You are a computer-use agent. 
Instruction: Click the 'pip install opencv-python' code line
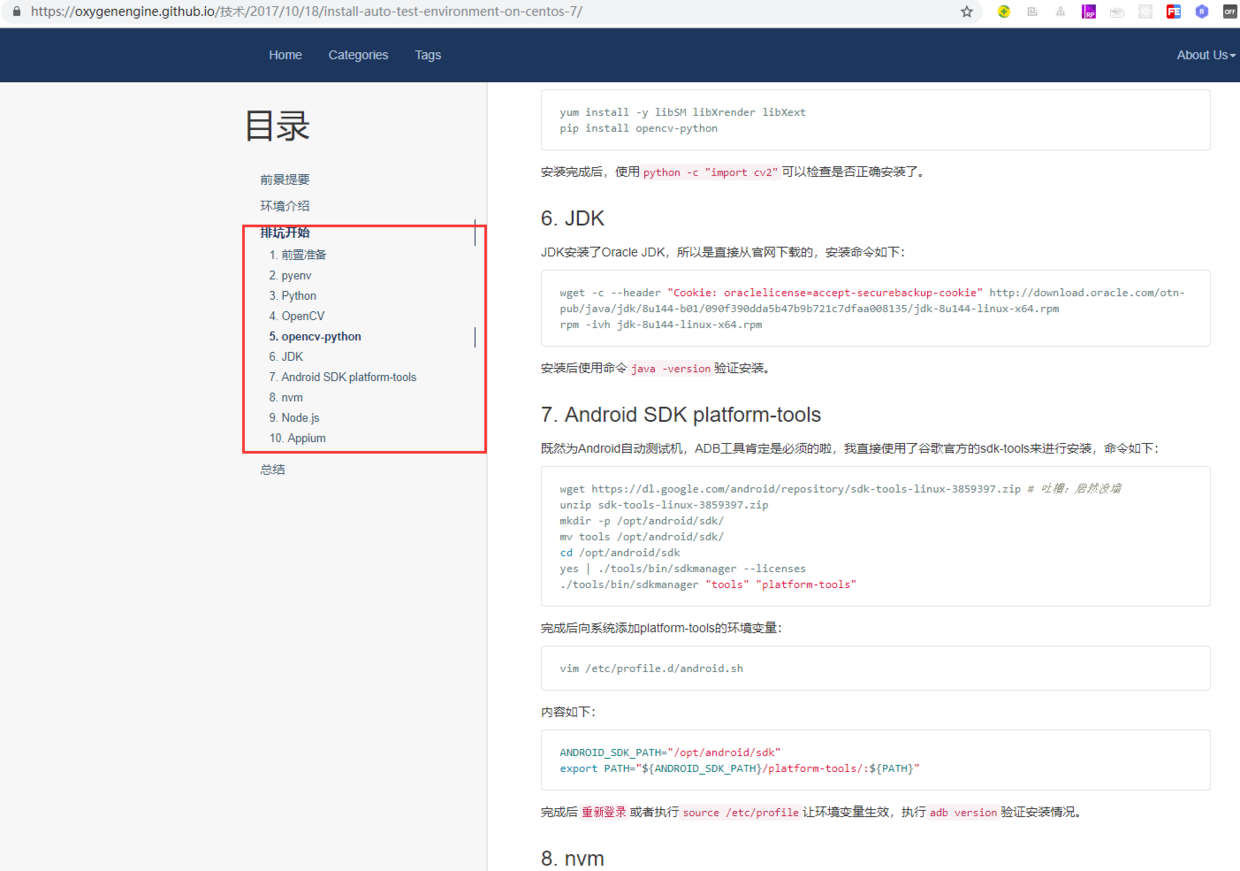pyautogui.click(x=638, y=128)
